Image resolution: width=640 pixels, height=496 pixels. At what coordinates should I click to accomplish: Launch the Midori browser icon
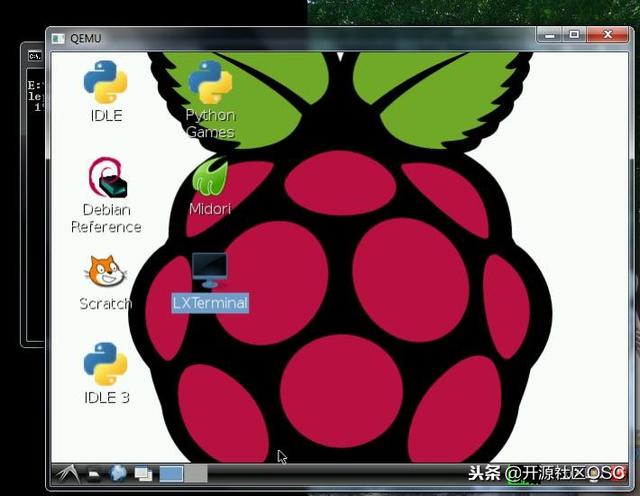(x=210, y=176)
